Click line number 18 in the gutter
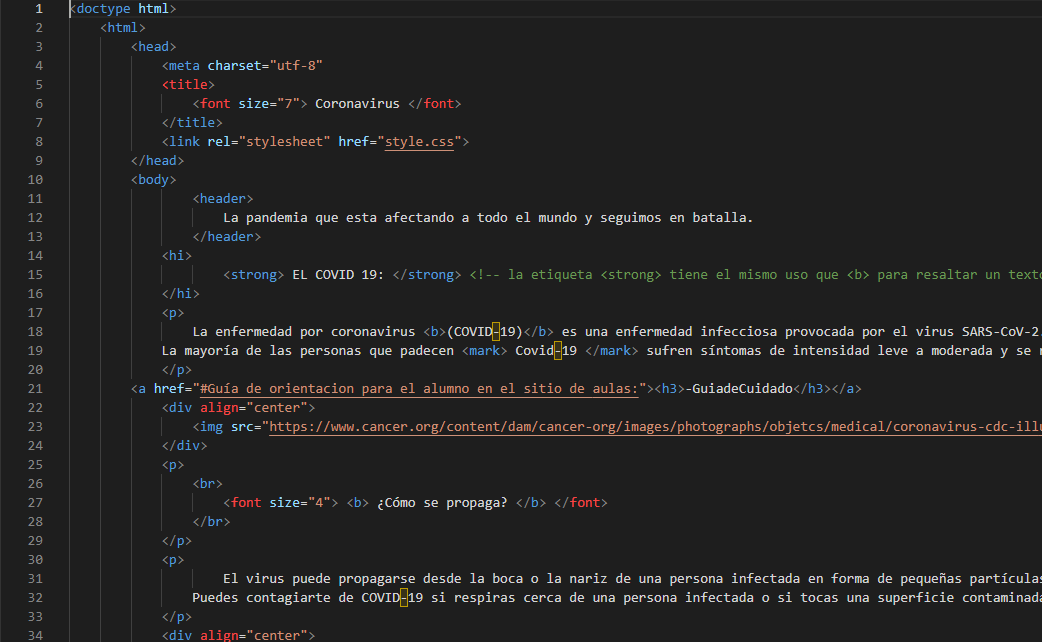The width and height of the screenshot is (1042, 642). click(35, 332)
